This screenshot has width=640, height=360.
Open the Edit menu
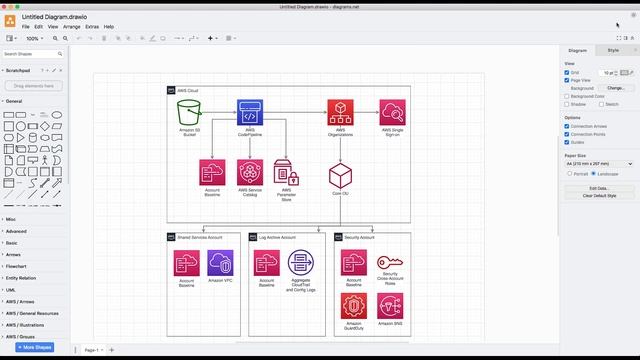pos(38,27)
